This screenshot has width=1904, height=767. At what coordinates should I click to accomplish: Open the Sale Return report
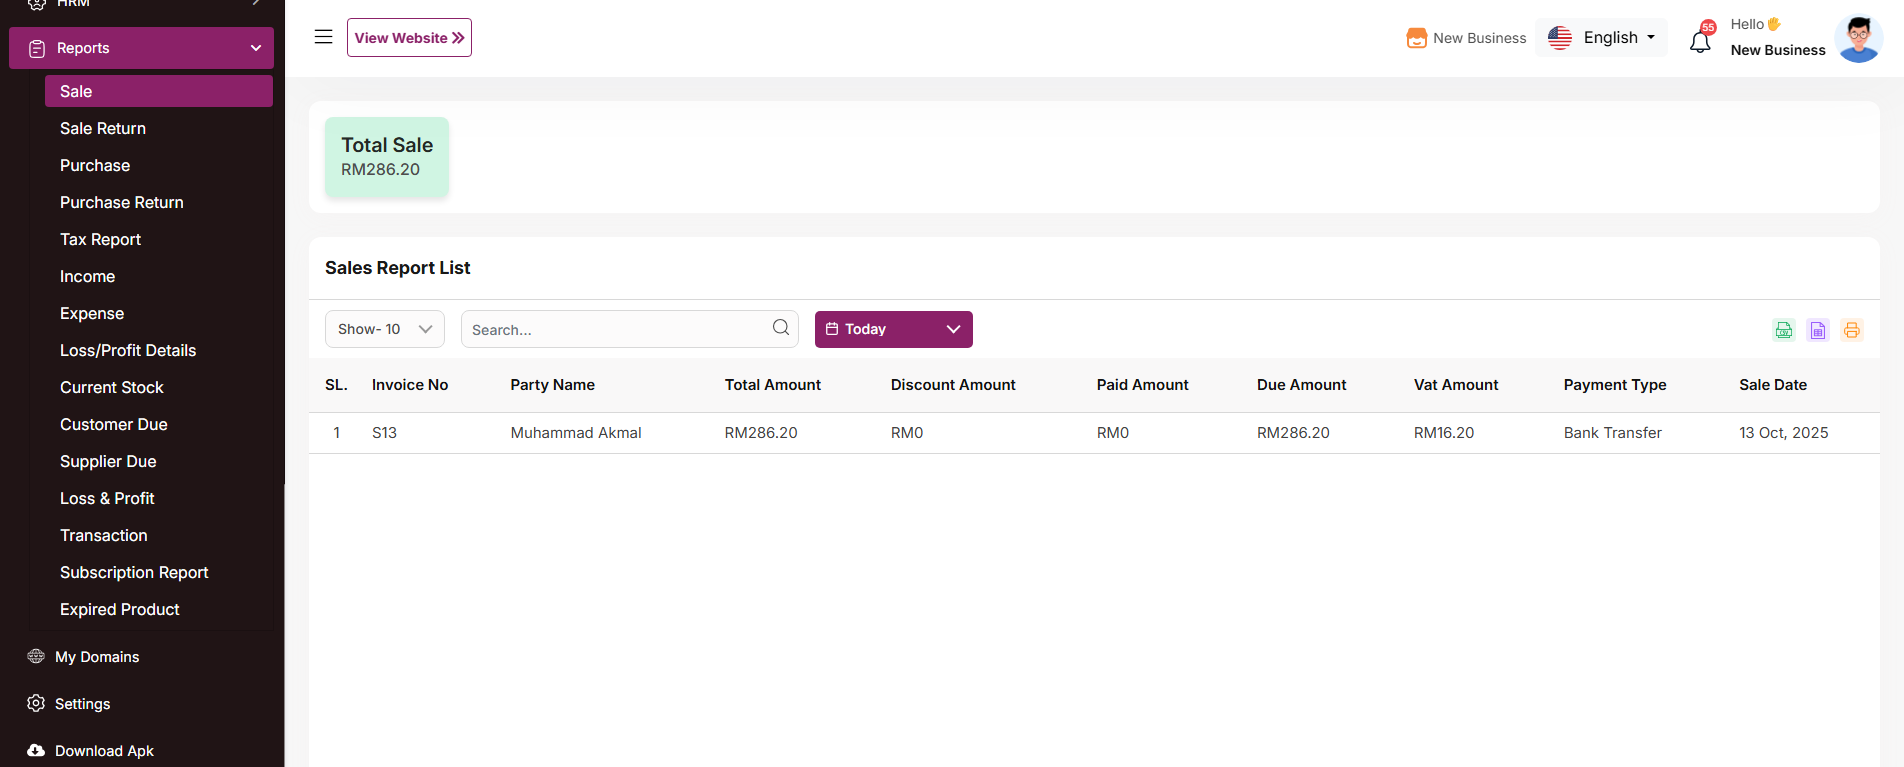(x=103, y=128)
